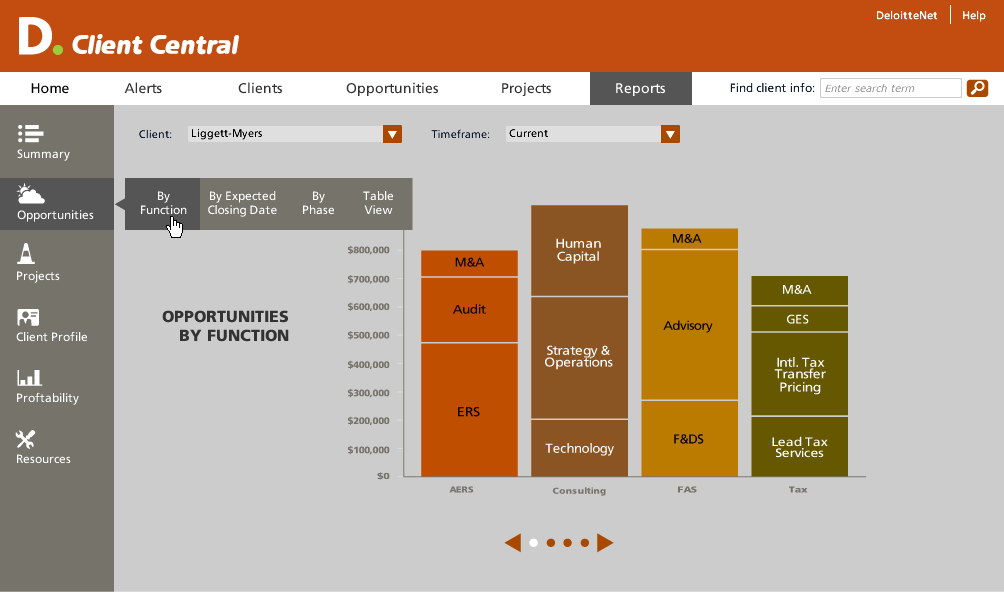Click the Strategy & Operations segment

[x=579, y=358]
